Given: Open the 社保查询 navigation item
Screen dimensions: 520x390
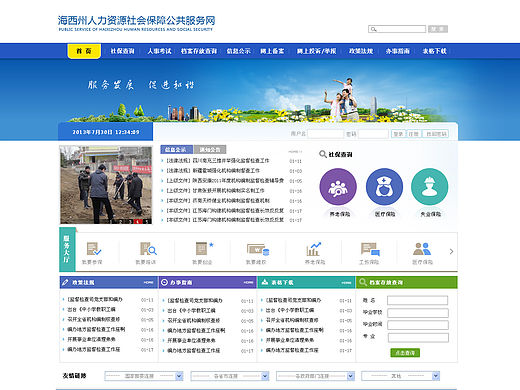Looking at the screenshot, I should pyautogui.click(x=122, y=51).
